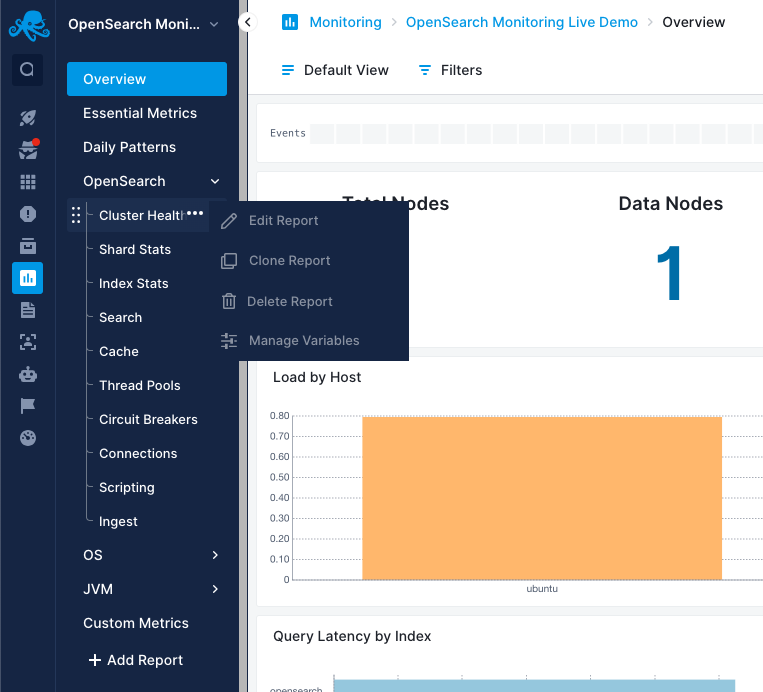Click the ubuntu axis label
Screen dimensions: 763x692
[x=542, y=589]
